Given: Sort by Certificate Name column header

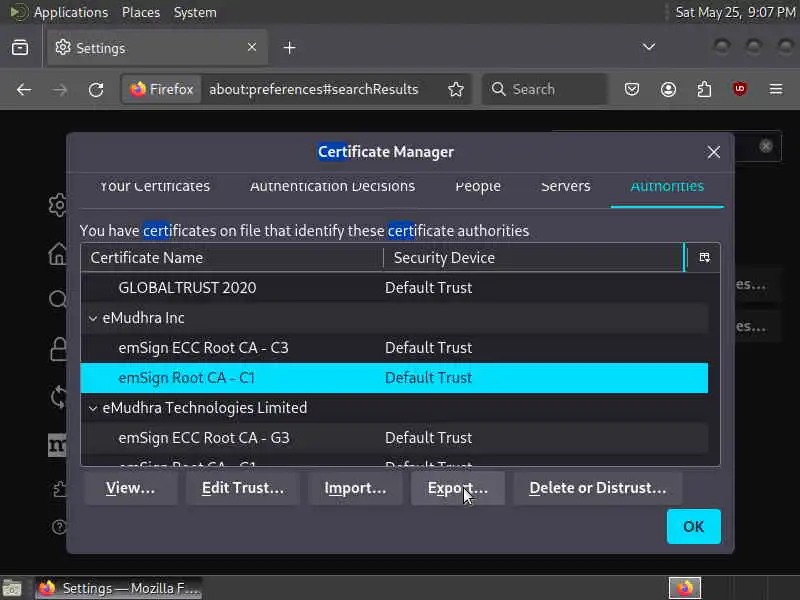Looking at the screenshot, I should click(x=232, y=258).
